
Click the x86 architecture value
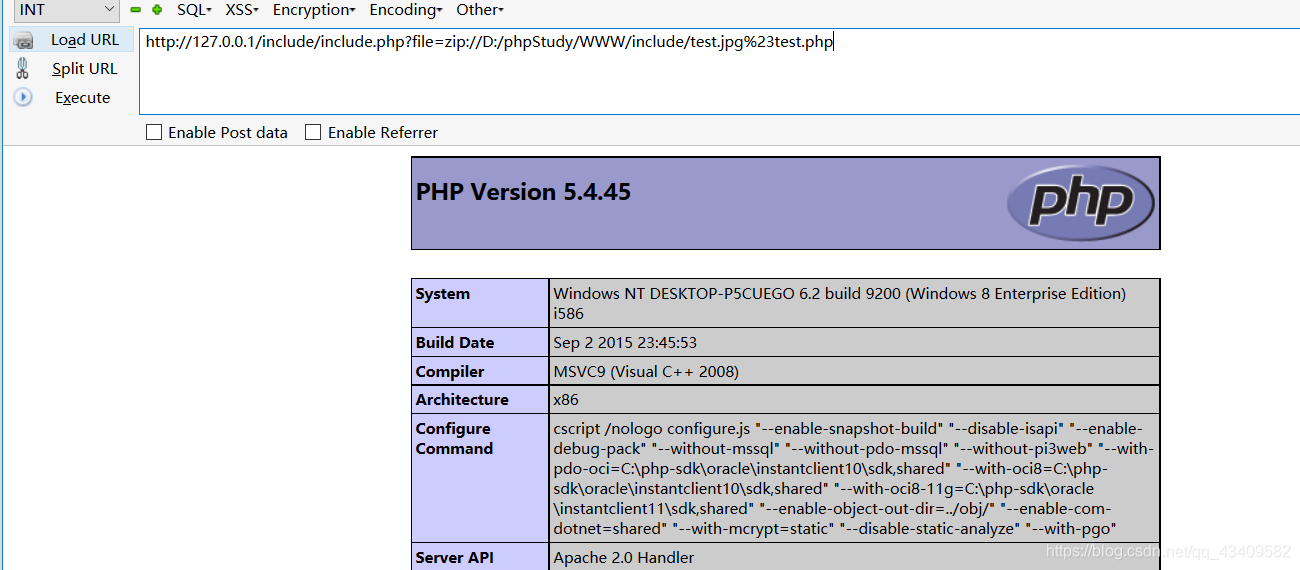coord(566,400)
